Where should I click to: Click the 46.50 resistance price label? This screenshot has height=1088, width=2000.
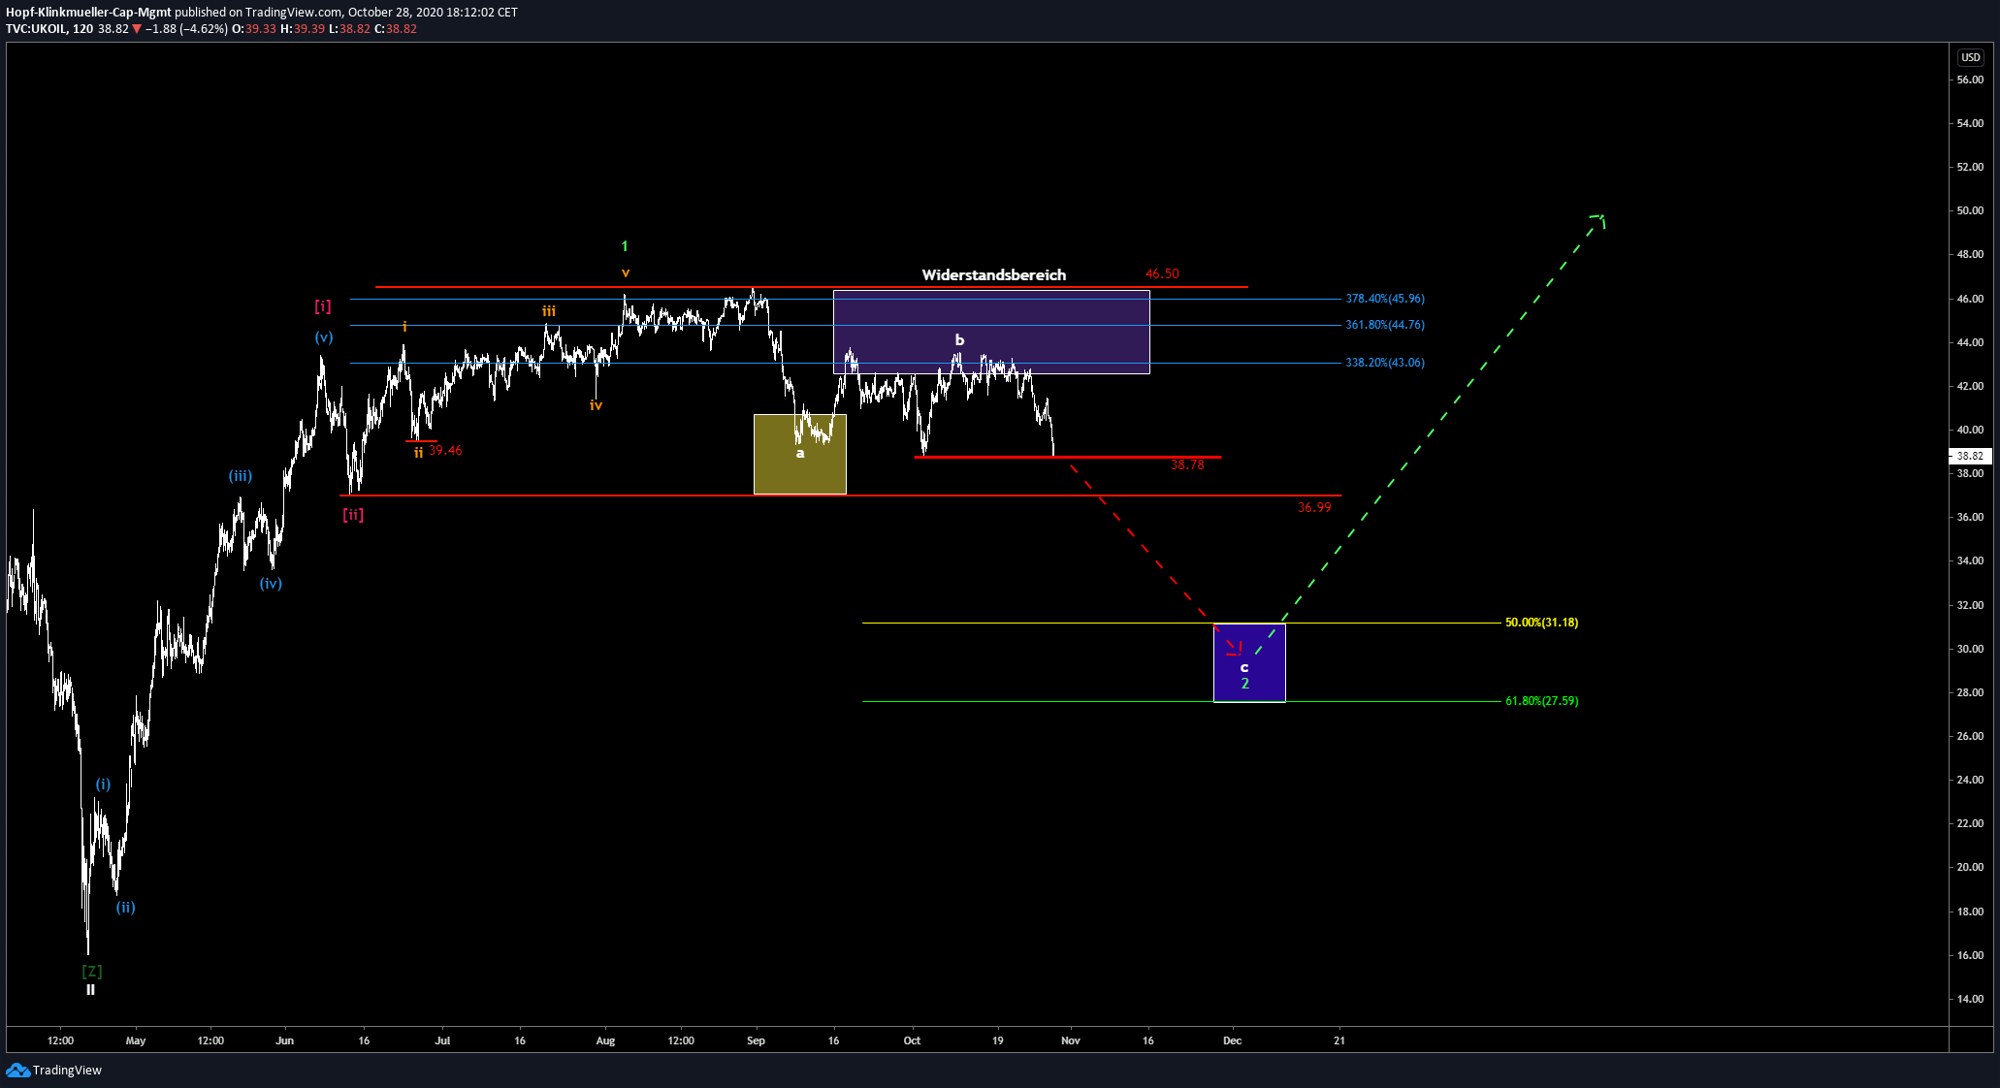(x=1162, y=273)
